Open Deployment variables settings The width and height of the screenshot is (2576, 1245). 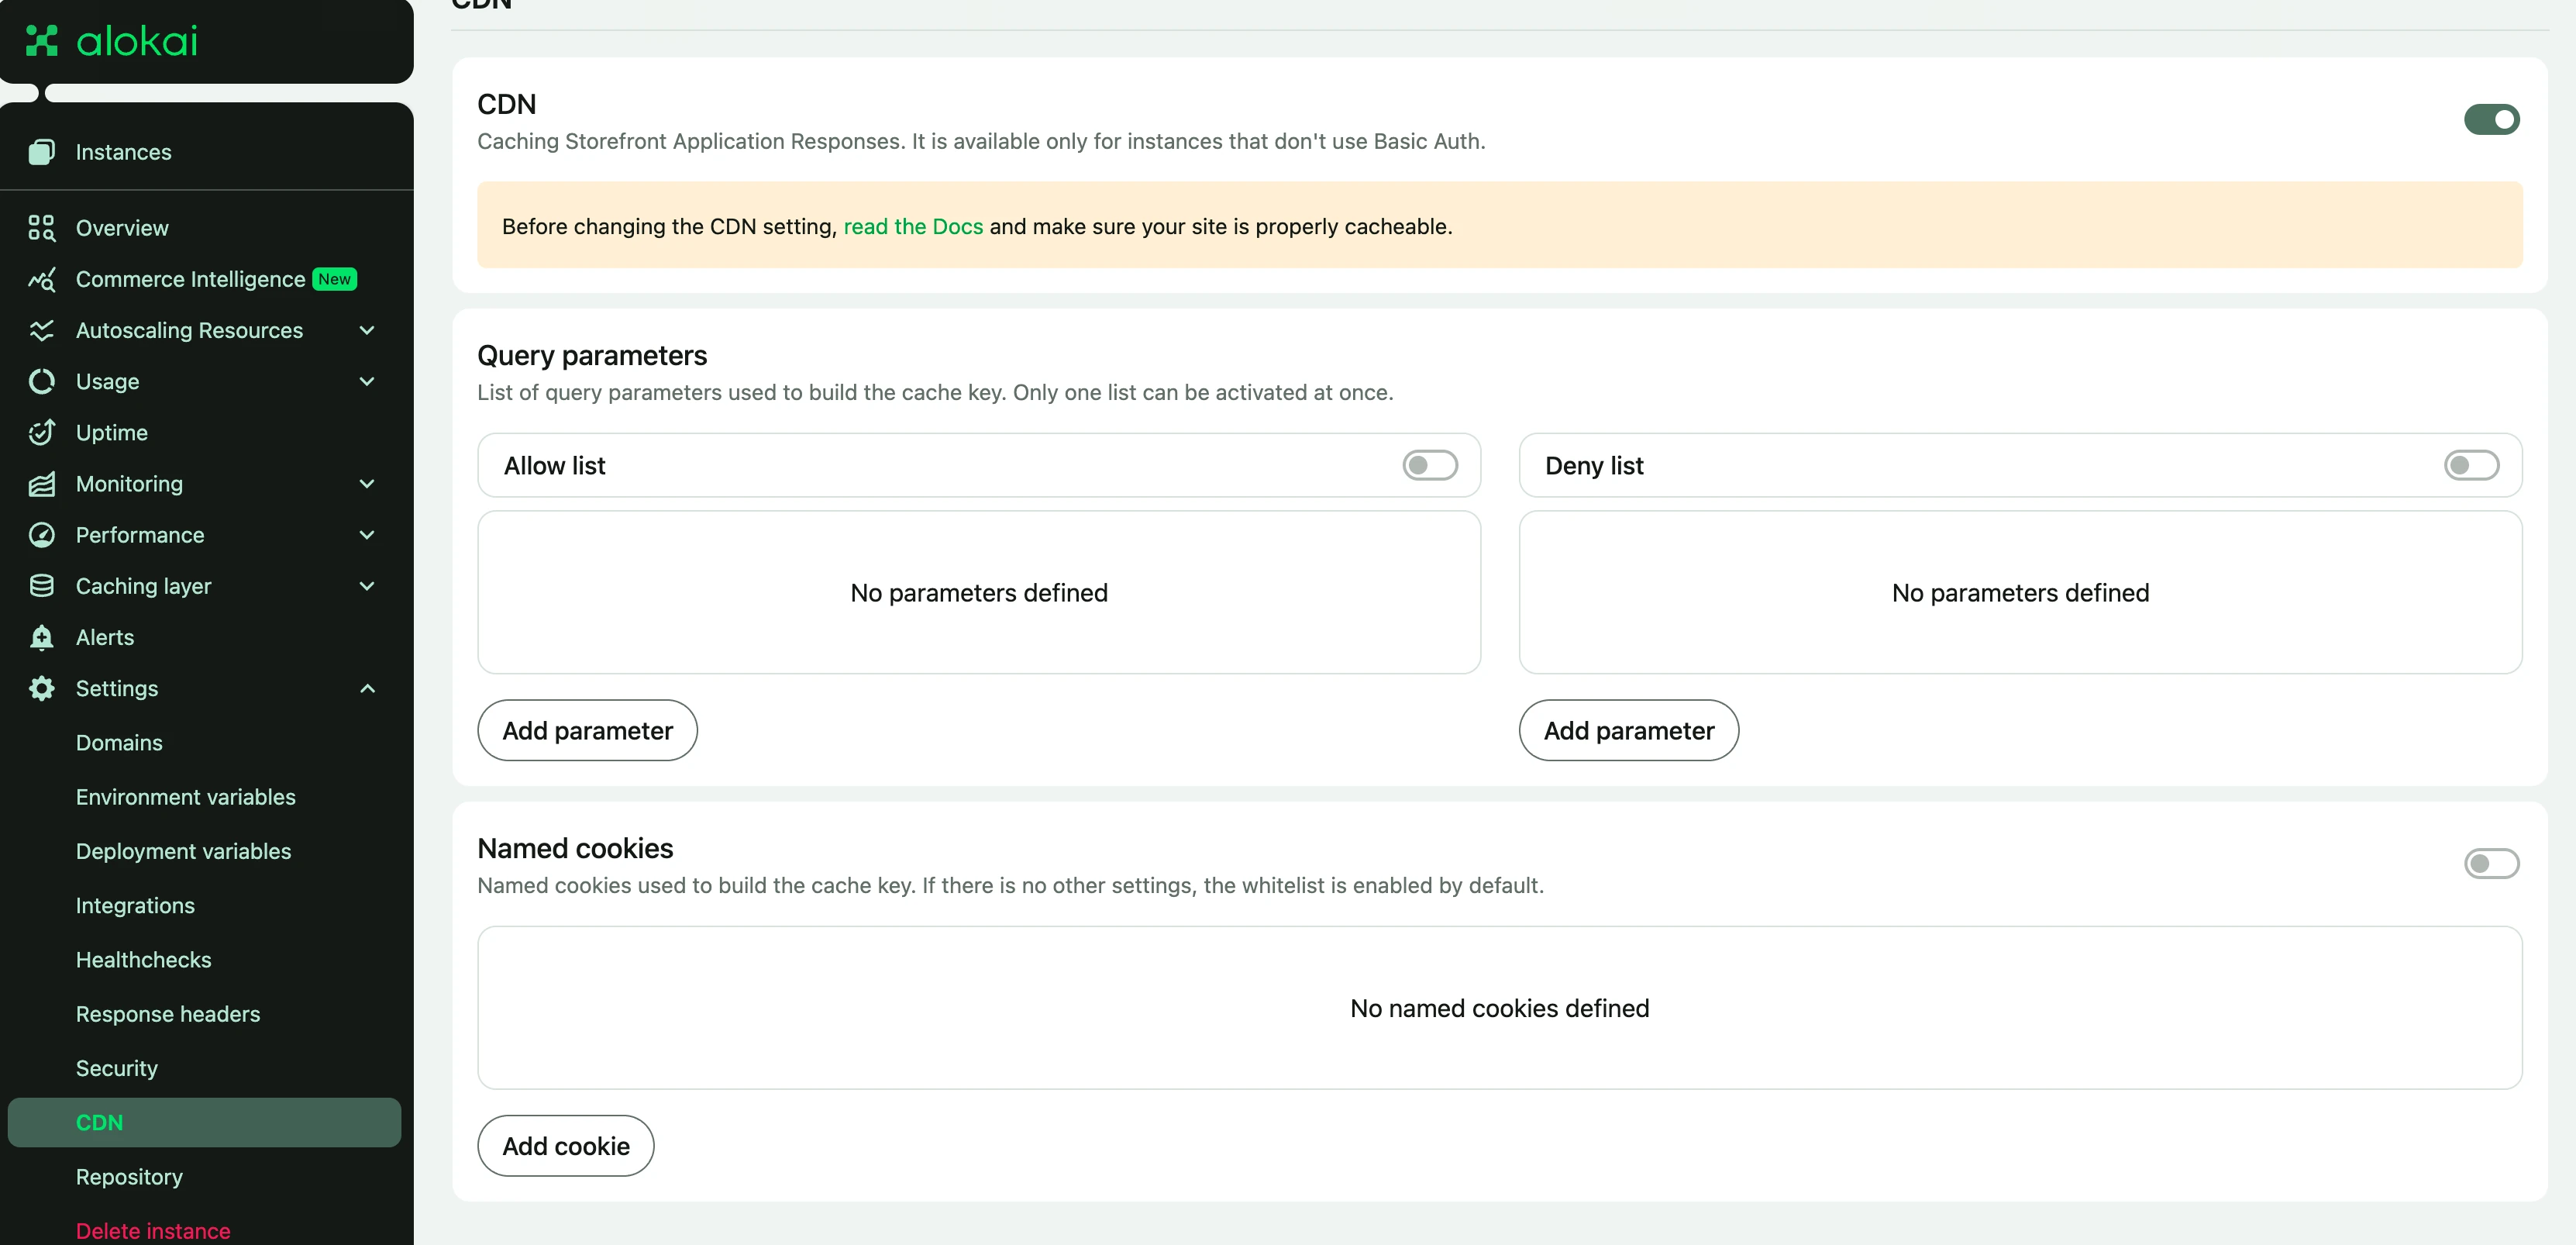183,851
